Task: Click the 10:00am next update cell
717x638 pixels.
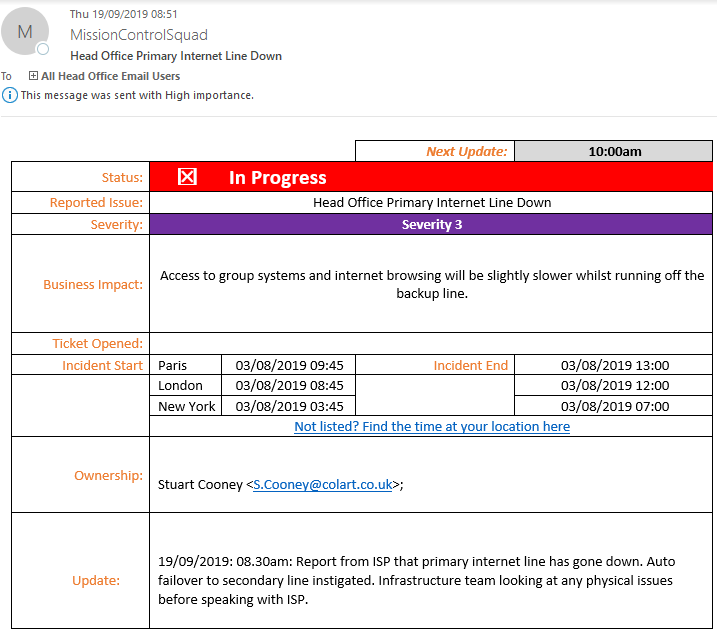Action: click(614, 151)
